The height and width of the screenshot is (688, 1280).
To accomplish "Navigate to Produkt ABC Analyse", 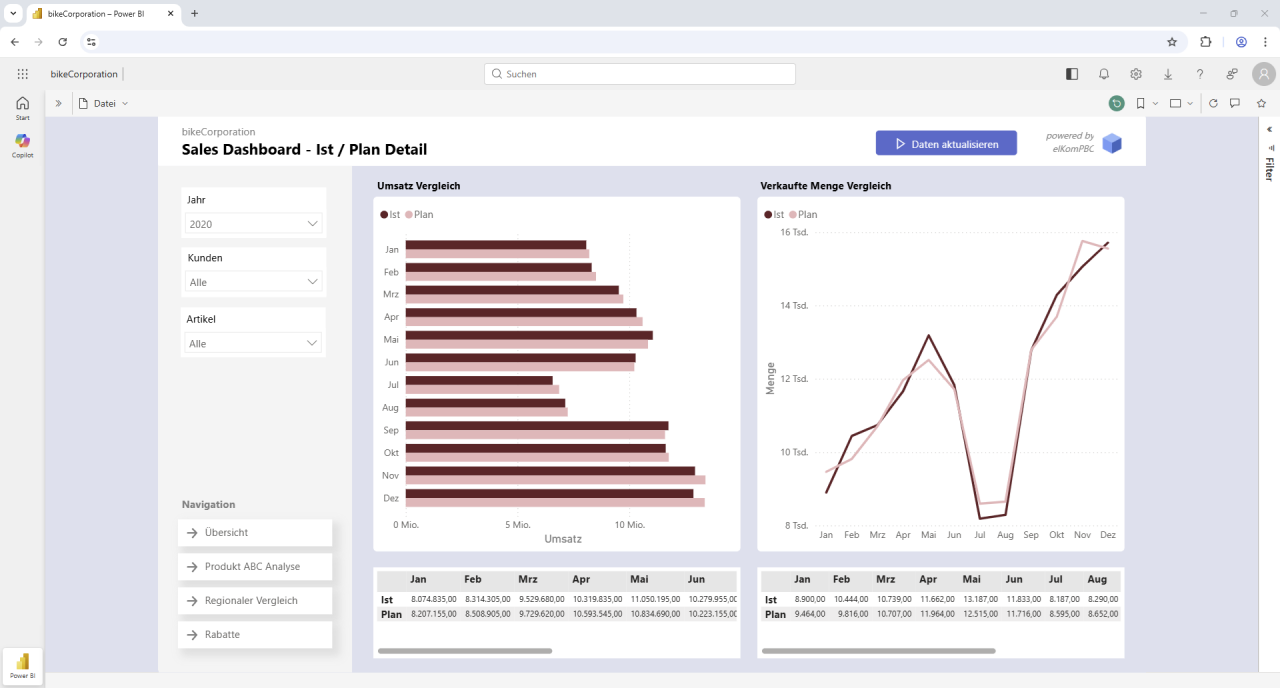I will [254, 566].
